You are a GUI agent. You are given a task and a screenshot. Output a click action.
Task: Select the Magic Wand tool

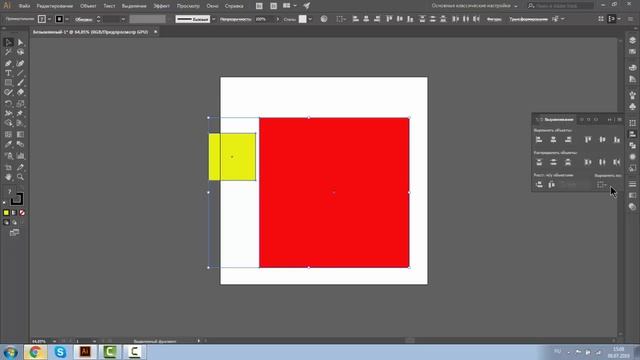pyautogui.click(x=8, y=52)
